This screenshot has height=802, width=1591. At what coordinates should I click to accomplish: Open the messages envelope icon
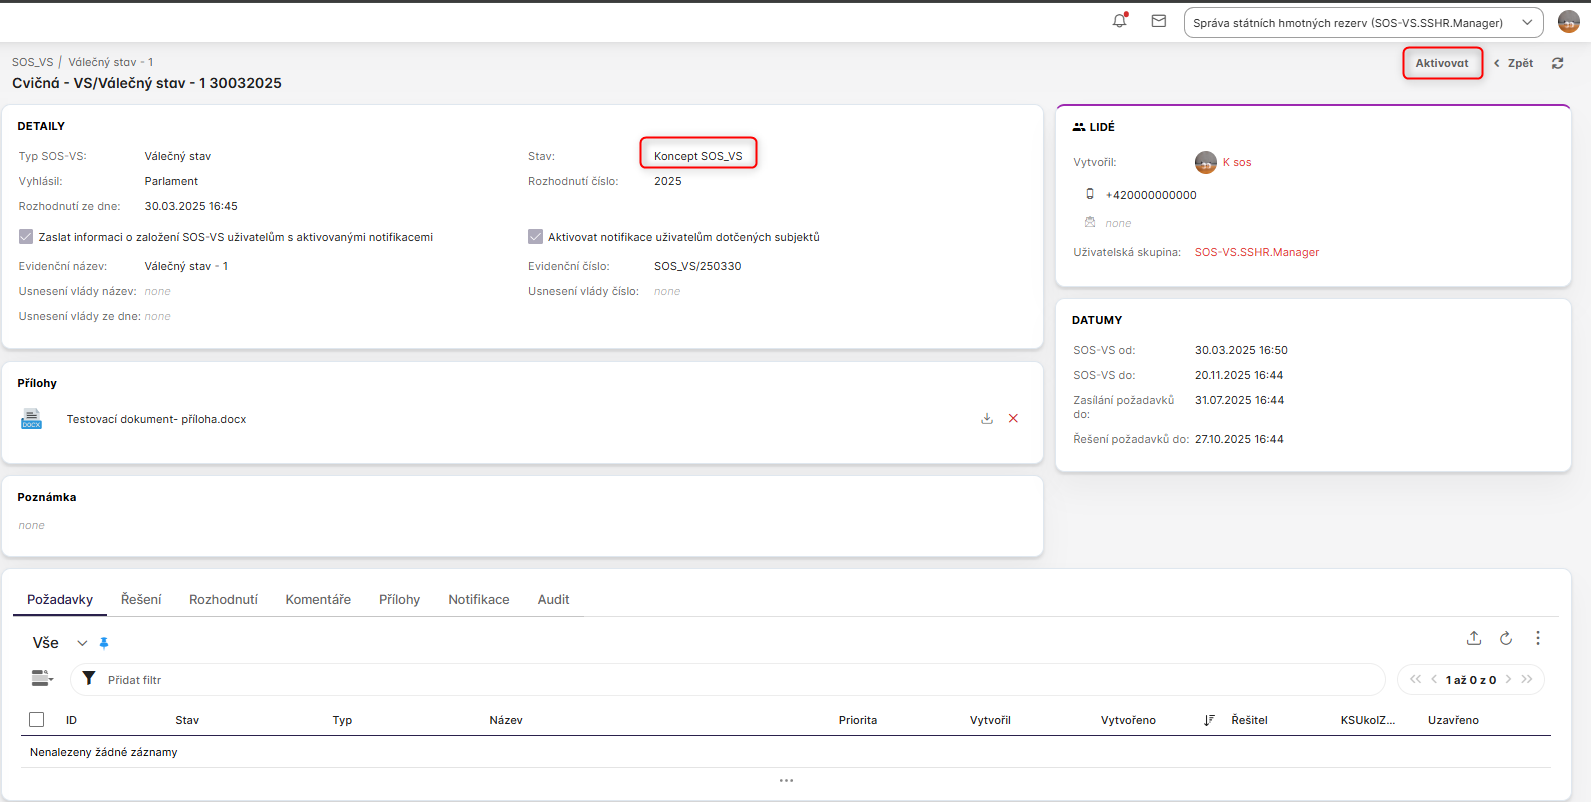coord(1159,21)
